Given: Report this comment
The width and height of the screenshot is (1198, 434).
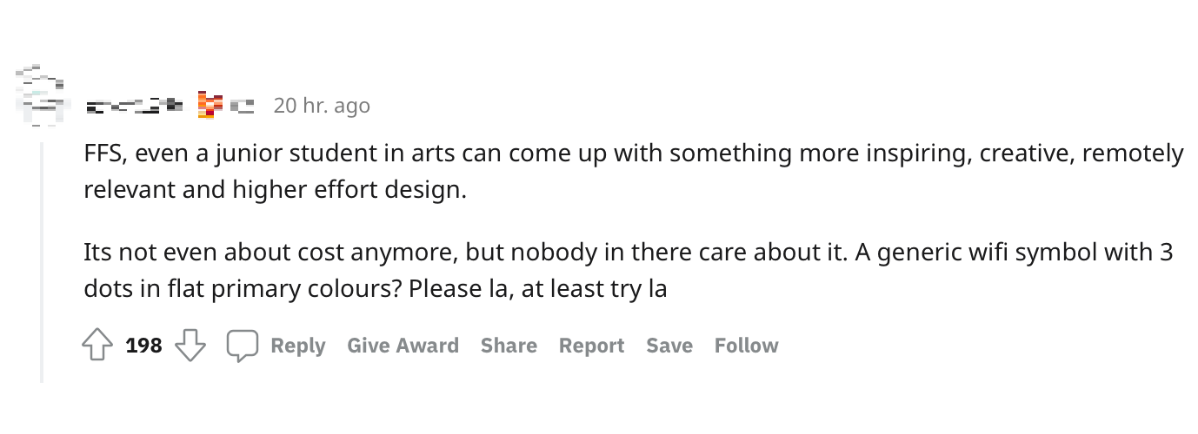Looking at the screenshot, I should point(591,345).
